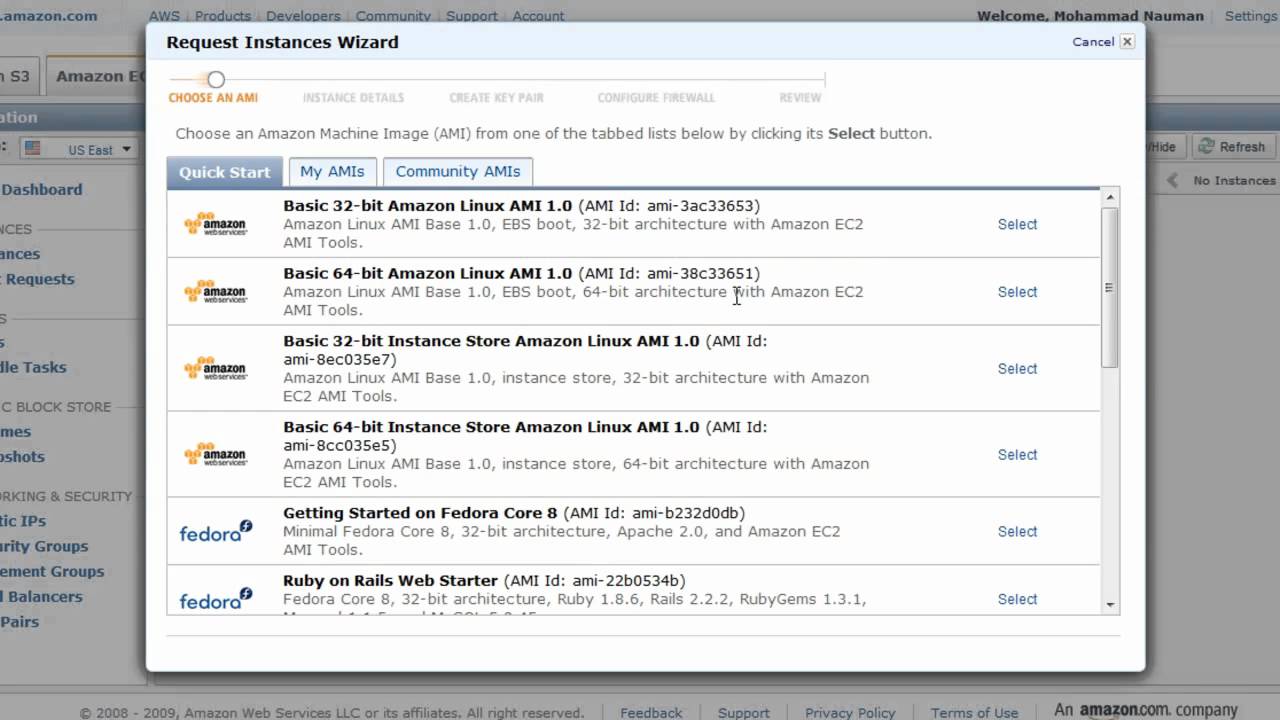This screenshot has width=1280, height=720.
Task: Click the AMI list scrollbar thumb
Action: [1110, 287]
